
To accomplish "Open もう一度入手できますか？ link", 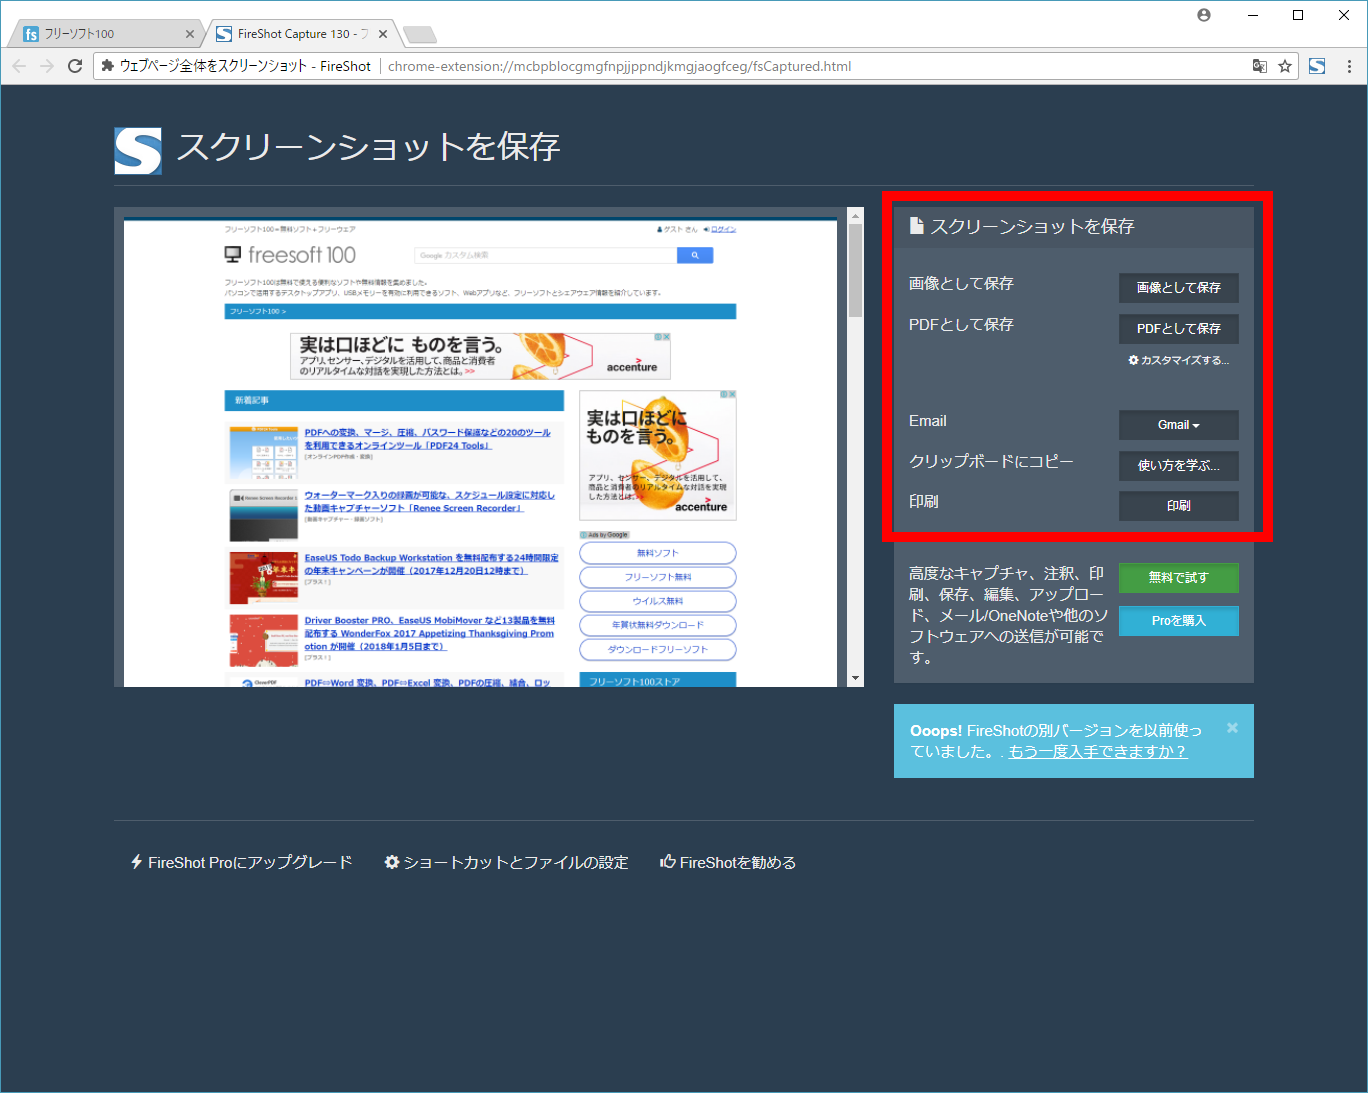I will coord(1097,752).
